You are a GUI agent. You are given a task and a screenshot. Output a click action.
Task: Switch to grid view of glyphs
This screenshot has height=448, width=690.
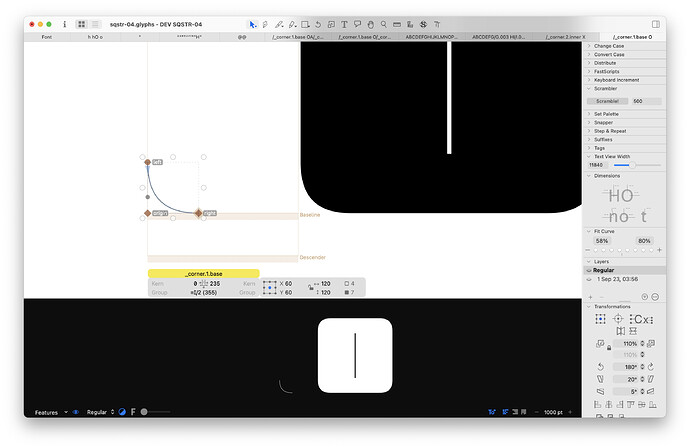point(81,25)
